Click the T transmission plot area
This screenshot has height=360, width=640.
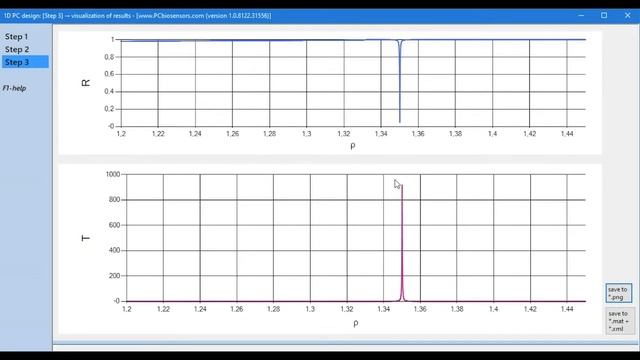pos(356,238)
